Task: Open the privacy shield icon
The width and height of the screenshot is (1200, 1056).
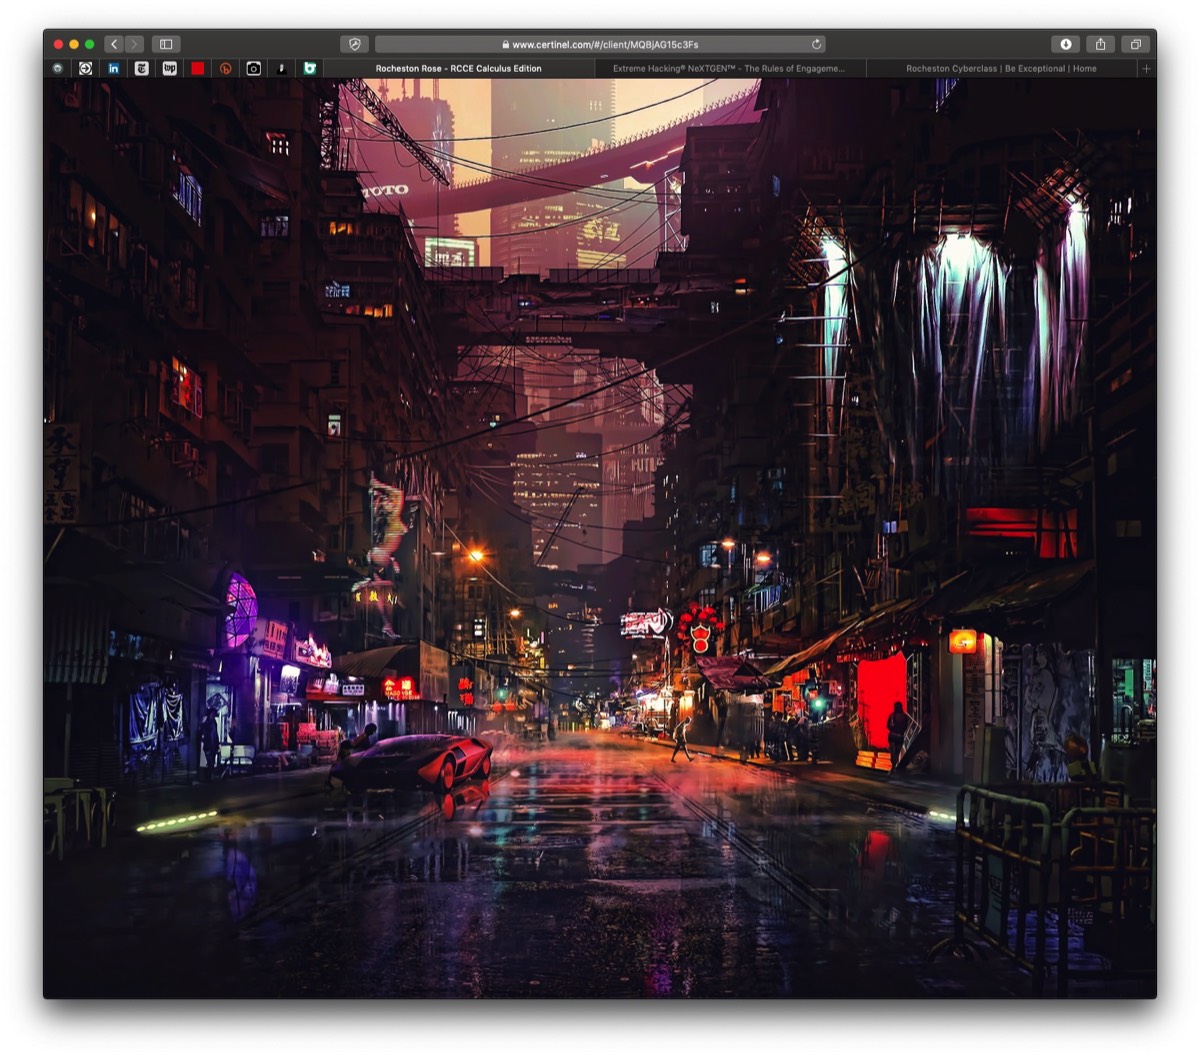Action: point(354,44)
